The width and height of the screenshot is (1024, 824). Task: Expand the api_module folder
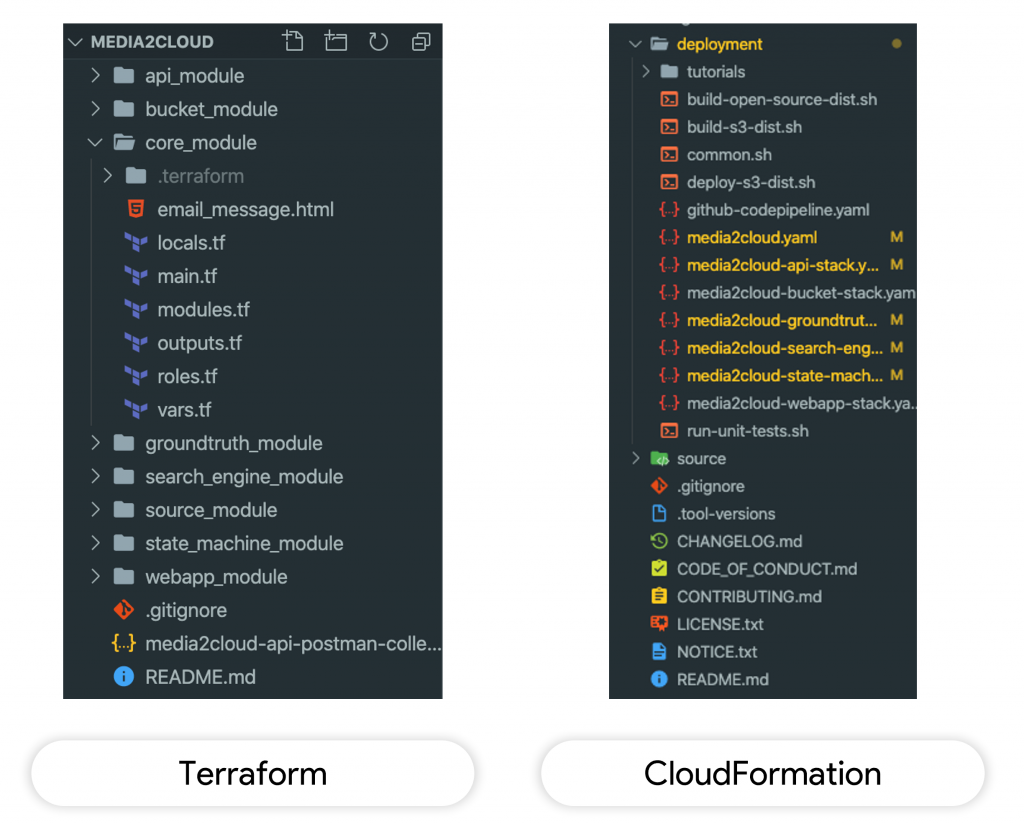93,75
